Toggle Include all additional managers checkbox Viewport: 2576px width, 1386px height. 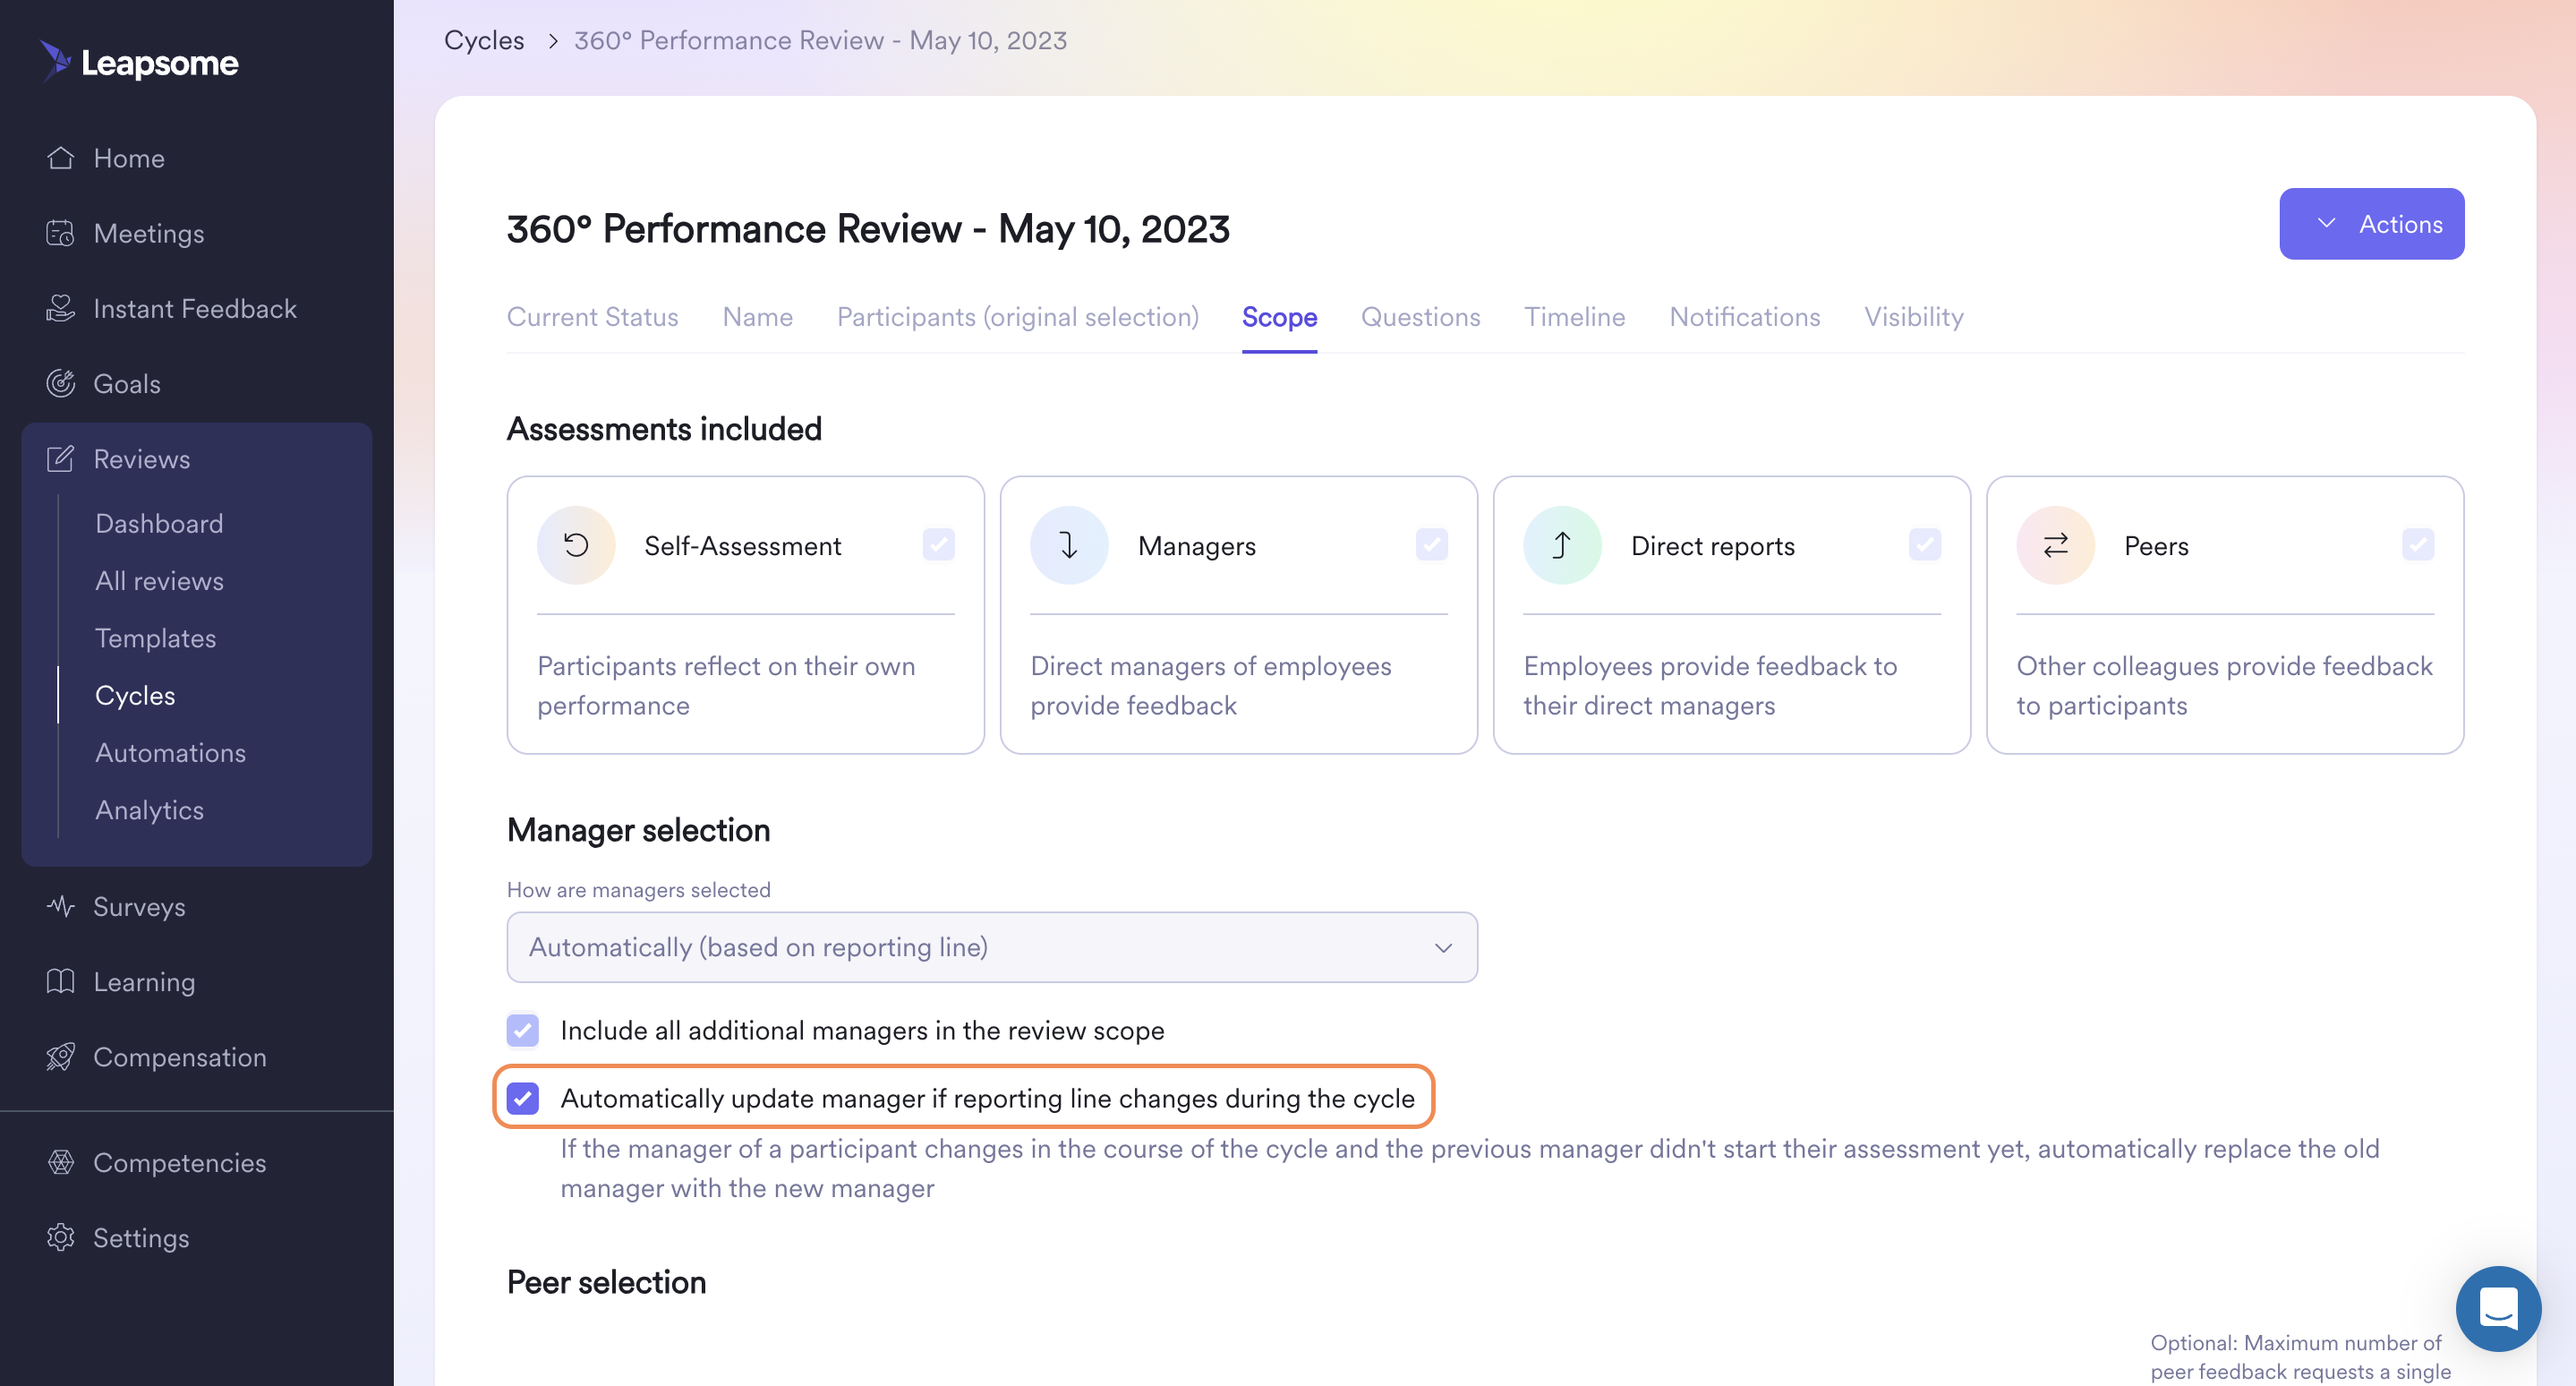pos(523,1030)
